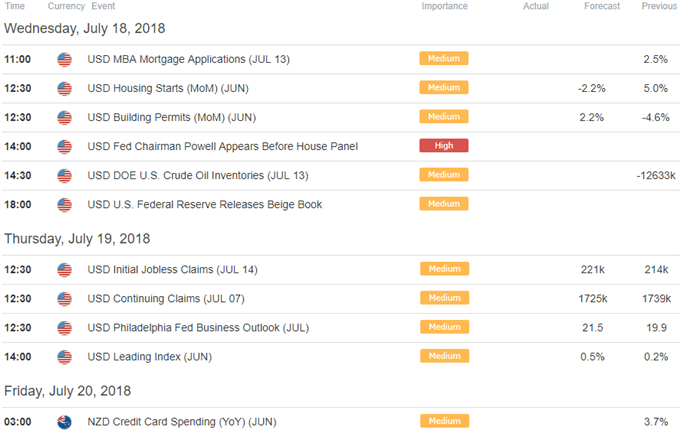Click the 2.5% previous value for Mortgage Applications

tap(655, 59)
